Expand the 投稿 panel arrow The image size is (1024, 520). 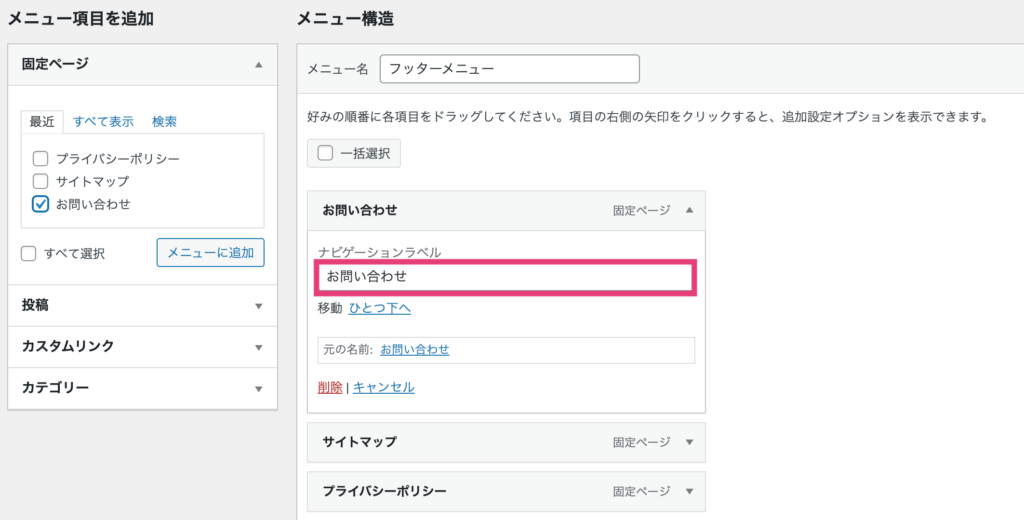pos(259,306)
